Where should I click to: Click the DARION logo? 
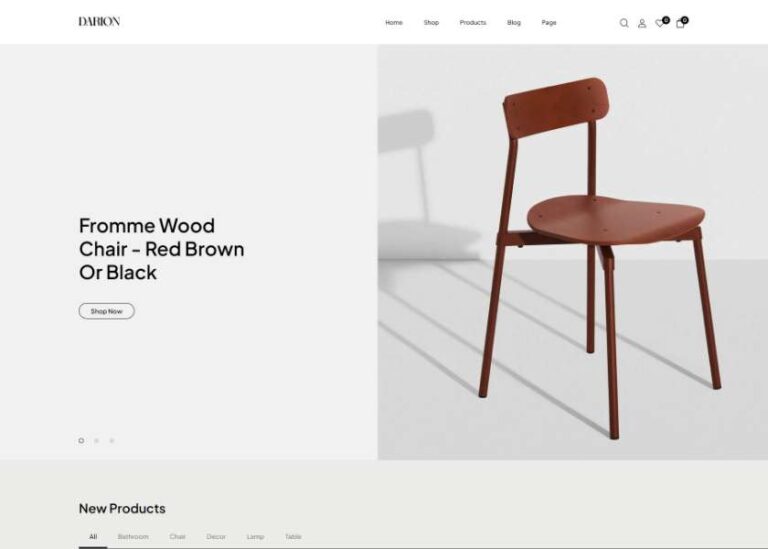(x=99, y=22)
